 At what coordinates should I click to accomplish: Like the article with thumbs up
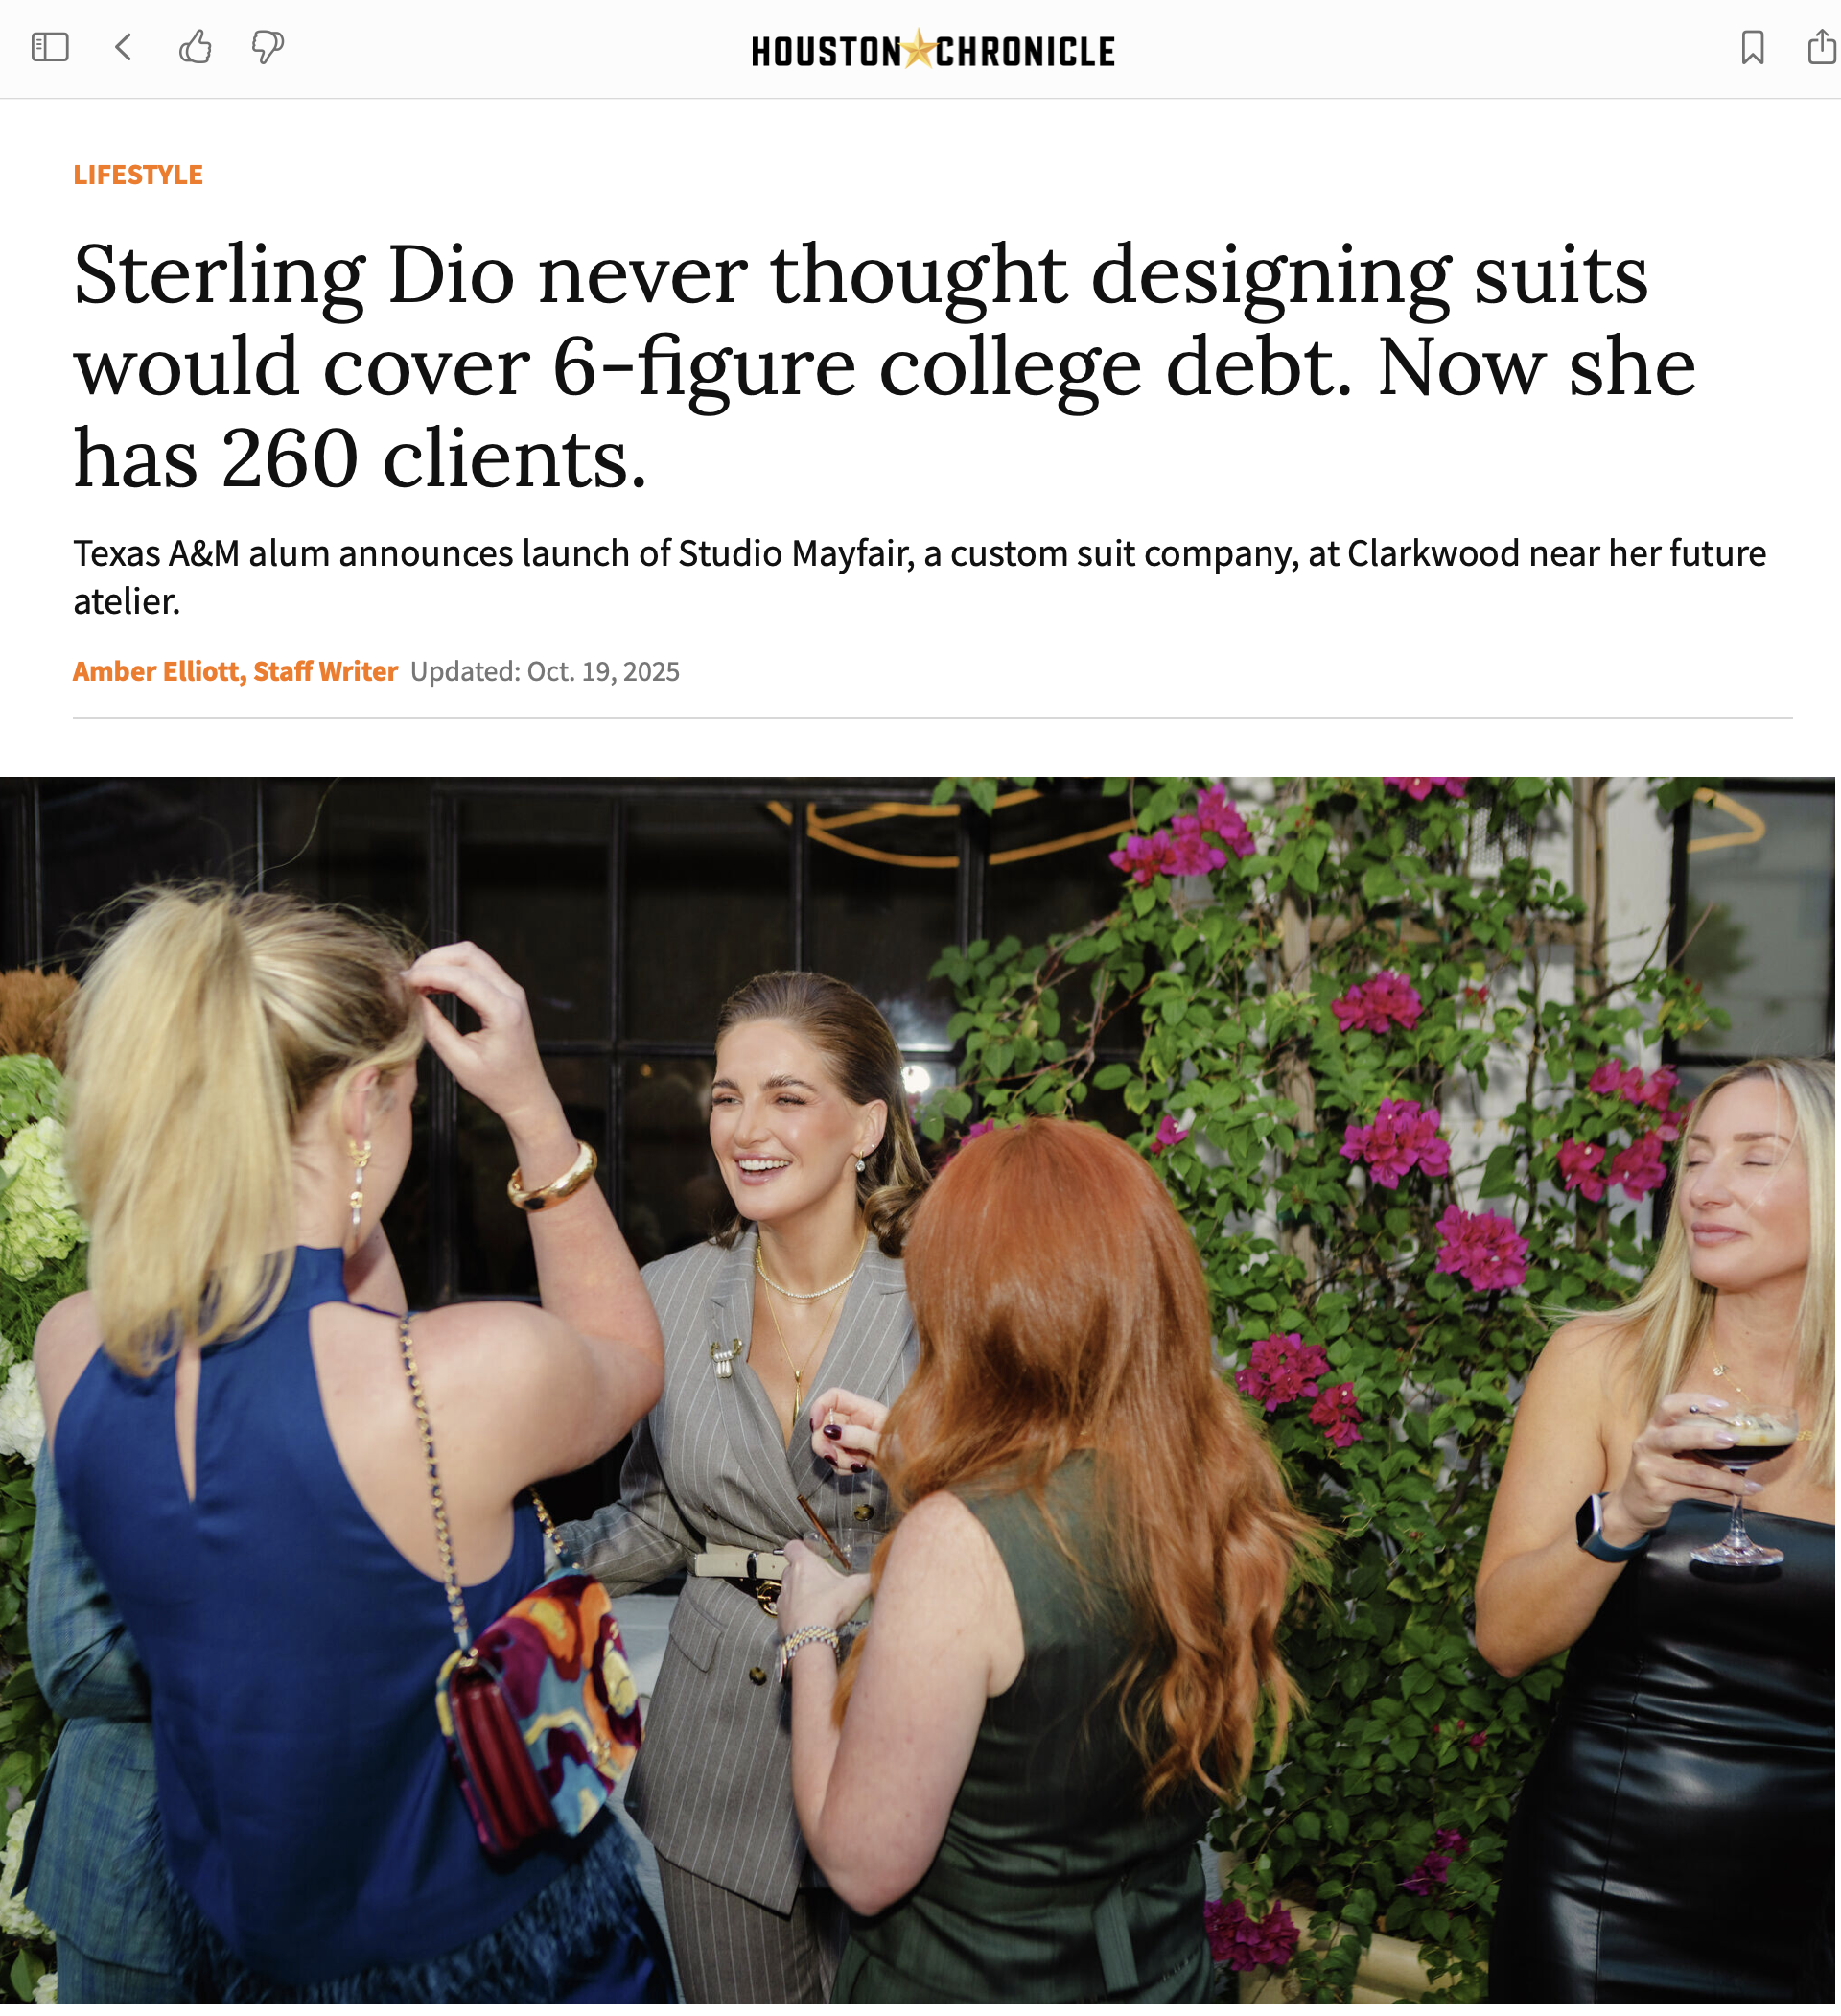tap(196, 47)
